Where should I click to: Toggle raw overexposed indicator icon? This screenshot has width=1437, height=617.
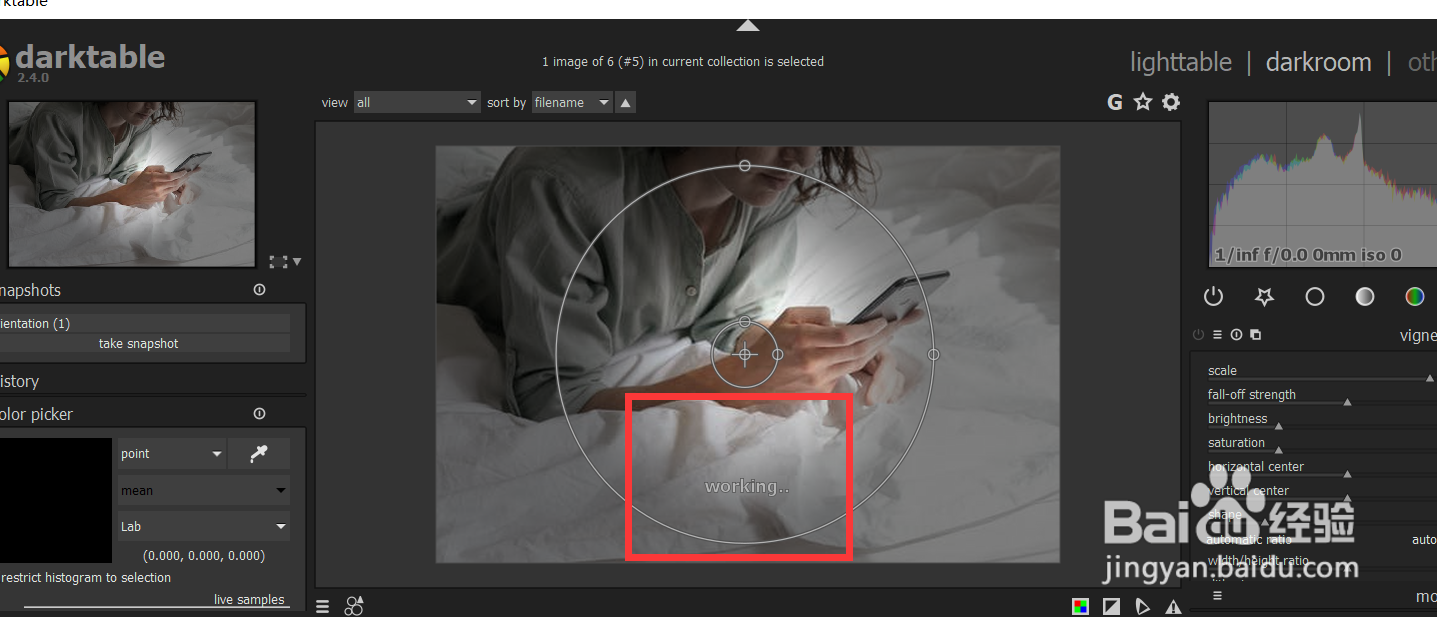(x=1111, y=606)
